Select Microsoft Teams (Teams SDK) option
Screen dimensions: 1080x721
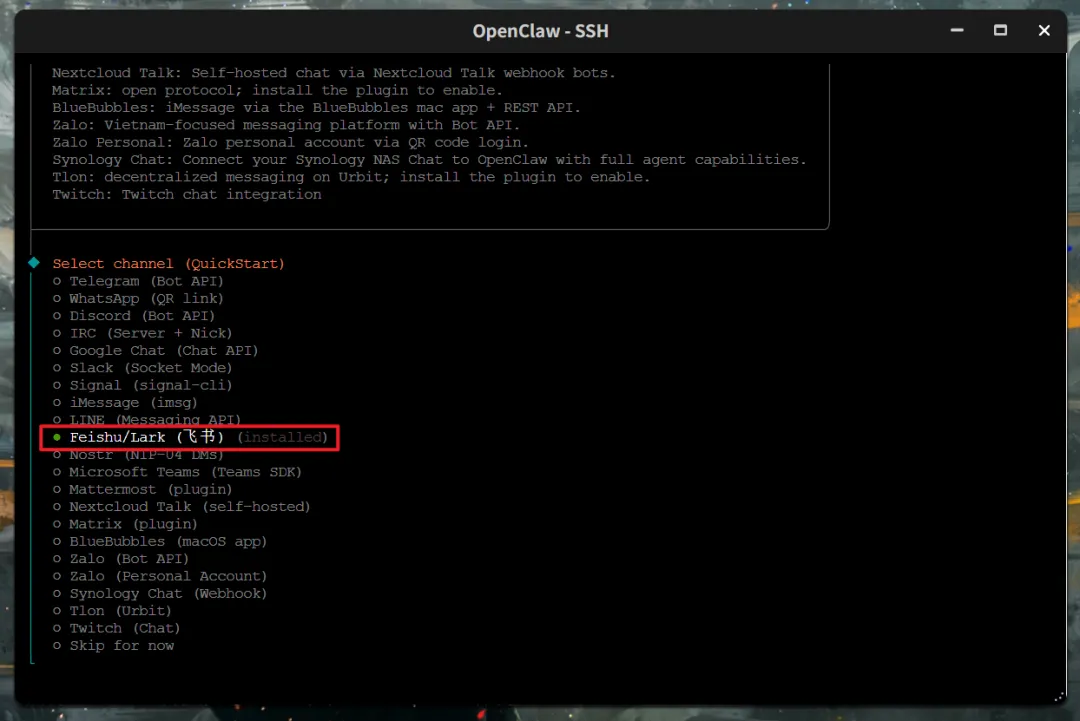[x=178, y=472]
